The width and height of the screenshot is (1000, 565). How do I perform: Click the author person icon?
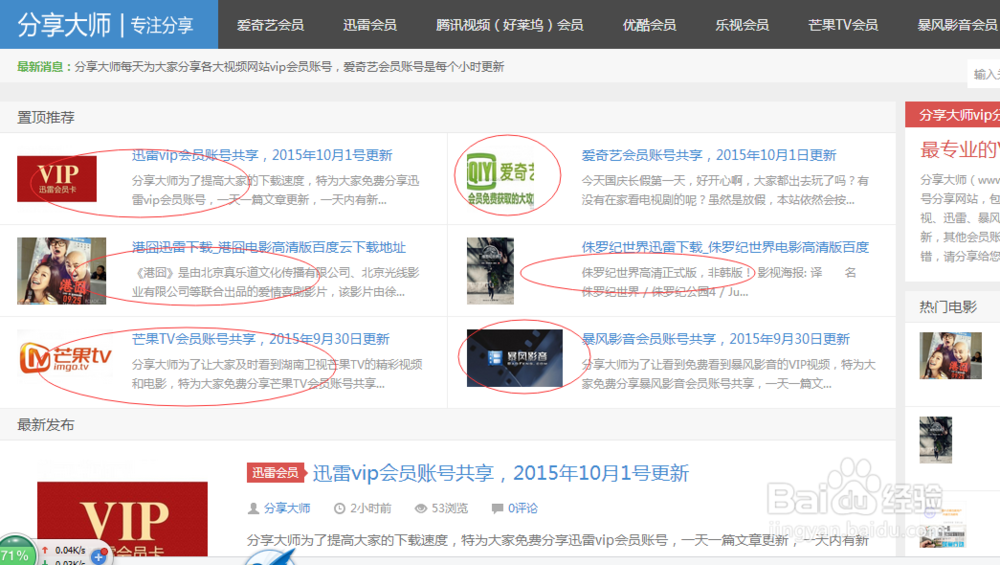point(253,508)
